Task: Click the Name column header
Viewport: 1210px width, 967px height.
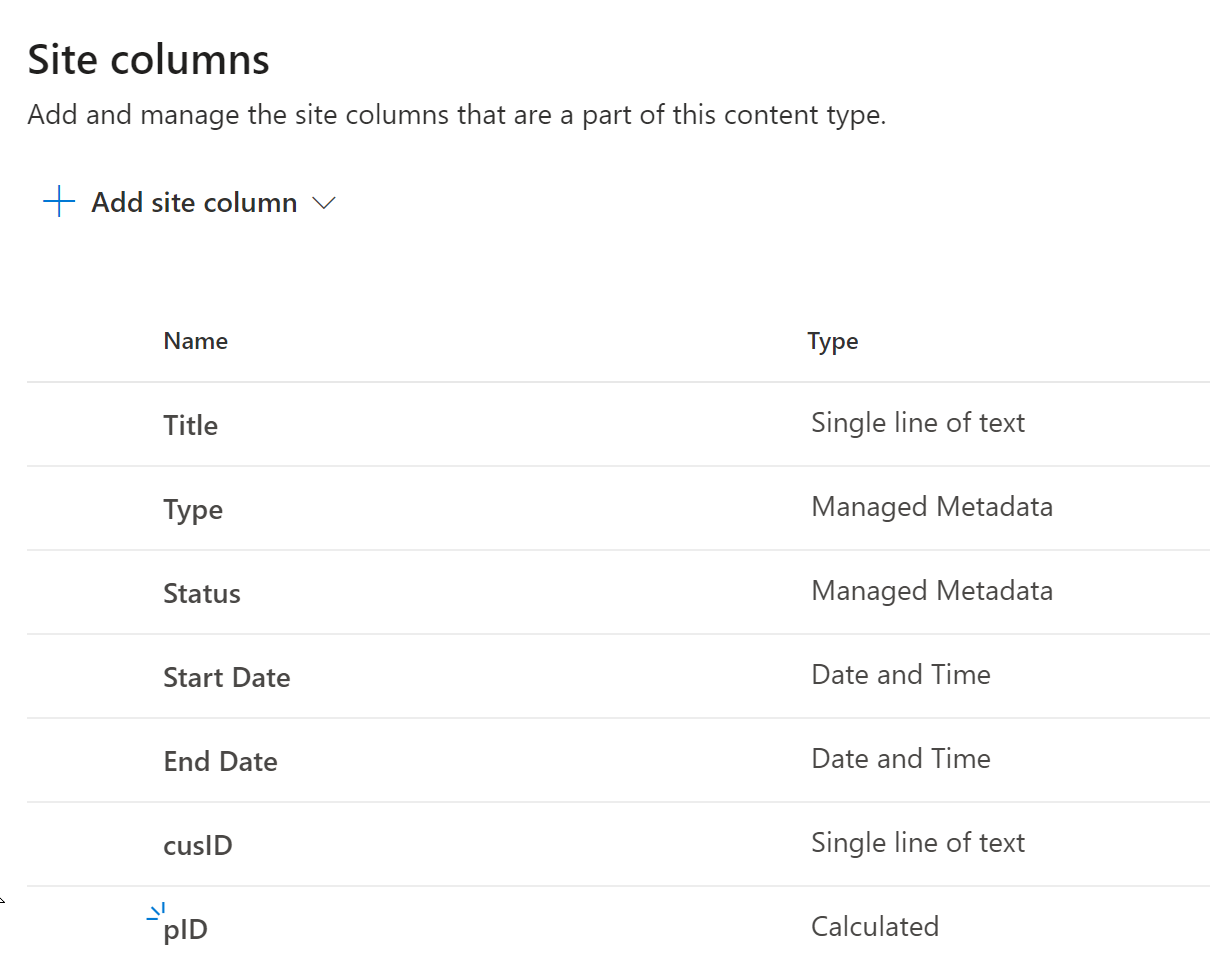Action: [x=195, y=340]
